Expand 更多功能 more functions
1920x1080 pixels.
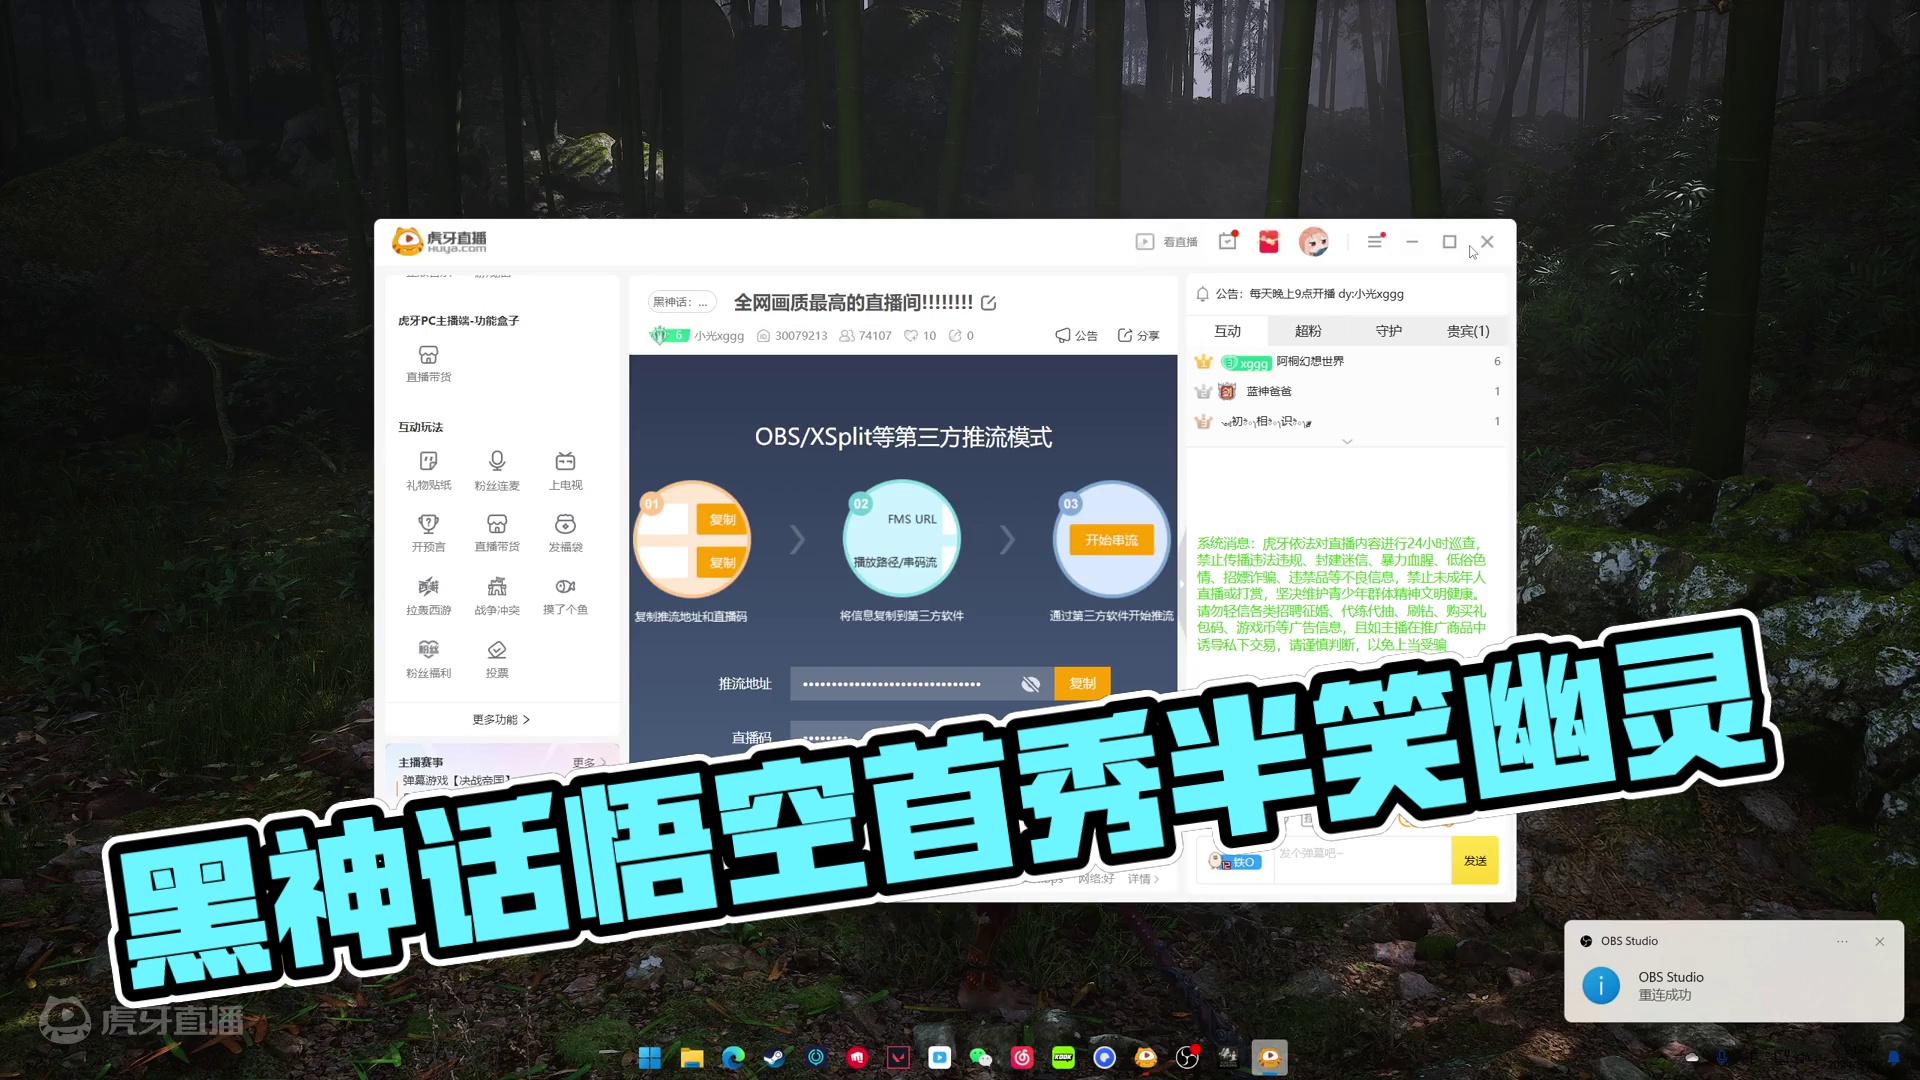(x=501, y=719)
